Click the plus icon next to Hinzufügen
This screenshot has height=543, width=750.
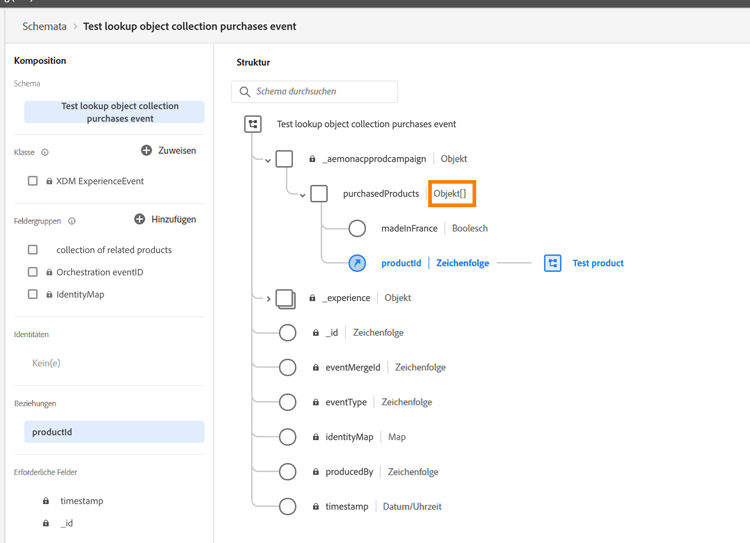click(140, 219)
